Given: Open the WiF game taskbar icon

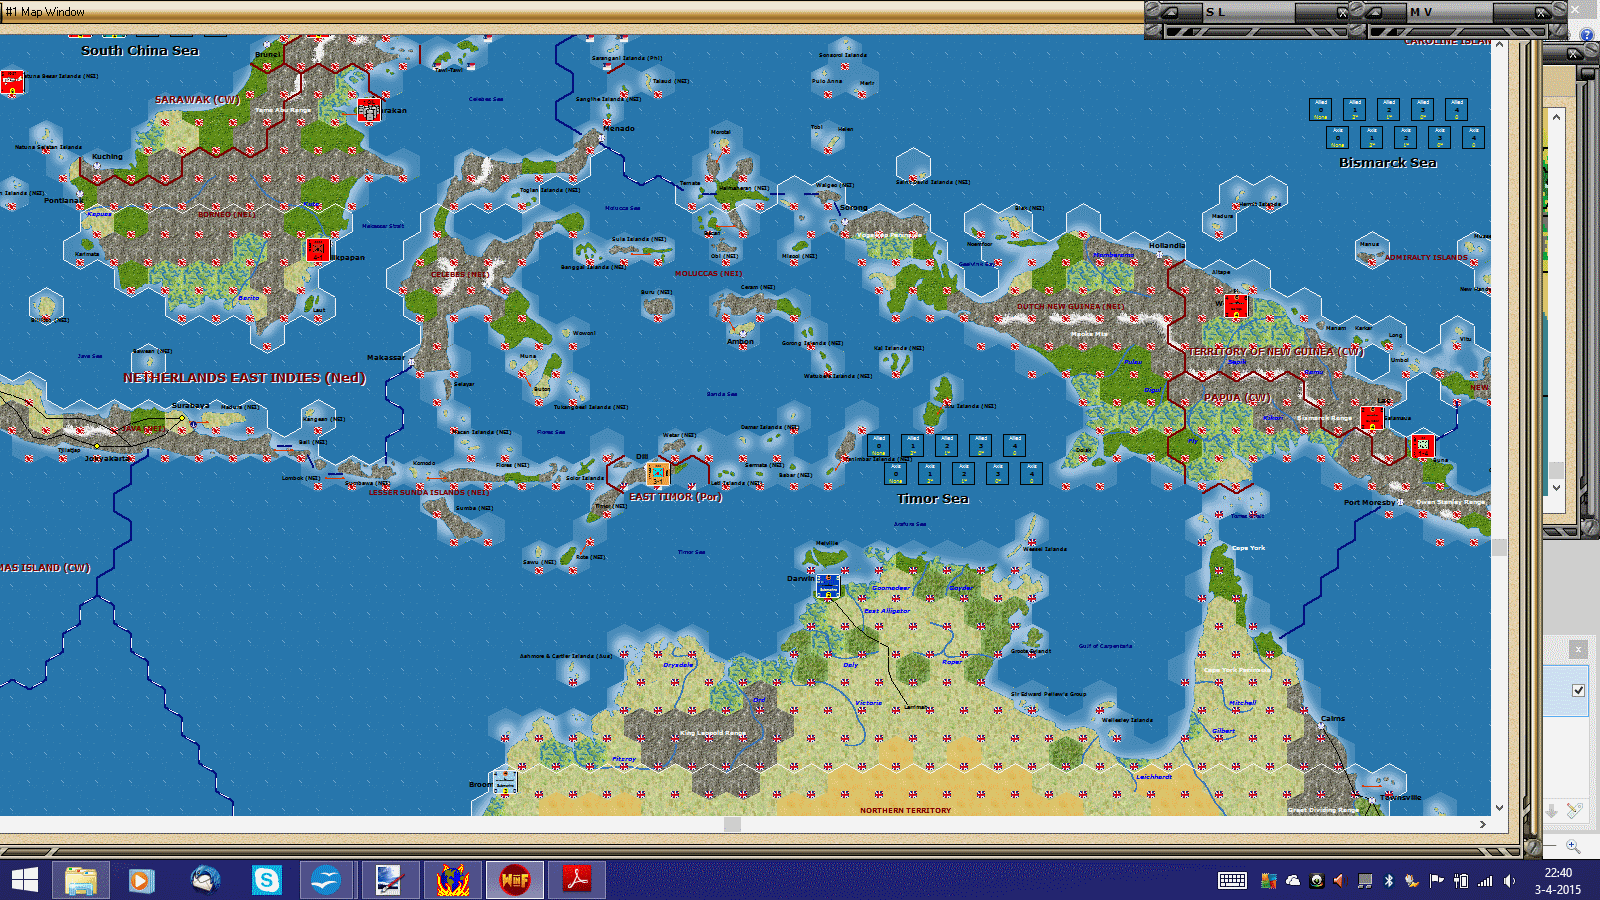Looking at the screenshot, I should point(515,880).
